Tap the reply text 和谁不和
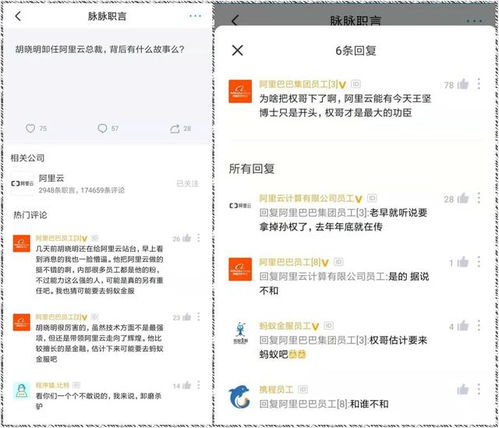The height and width of the screenshot is (428, 499). pos(369,404)
